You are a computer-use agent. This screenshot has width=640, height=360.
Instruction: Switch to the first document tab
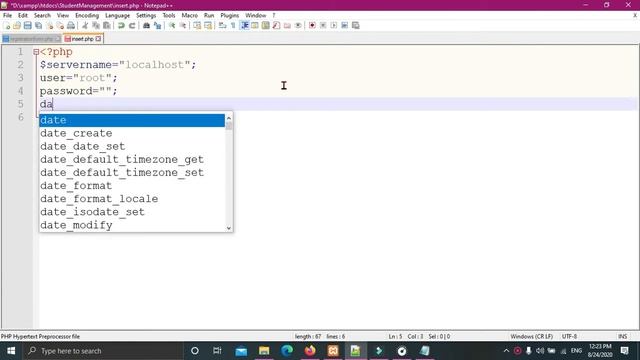pos(31,39)
